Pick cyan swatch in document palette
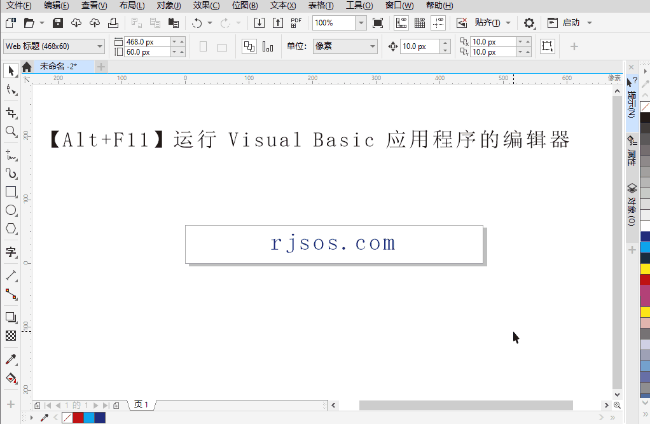The width and height of the screenshot is (650, 424). 89,418
